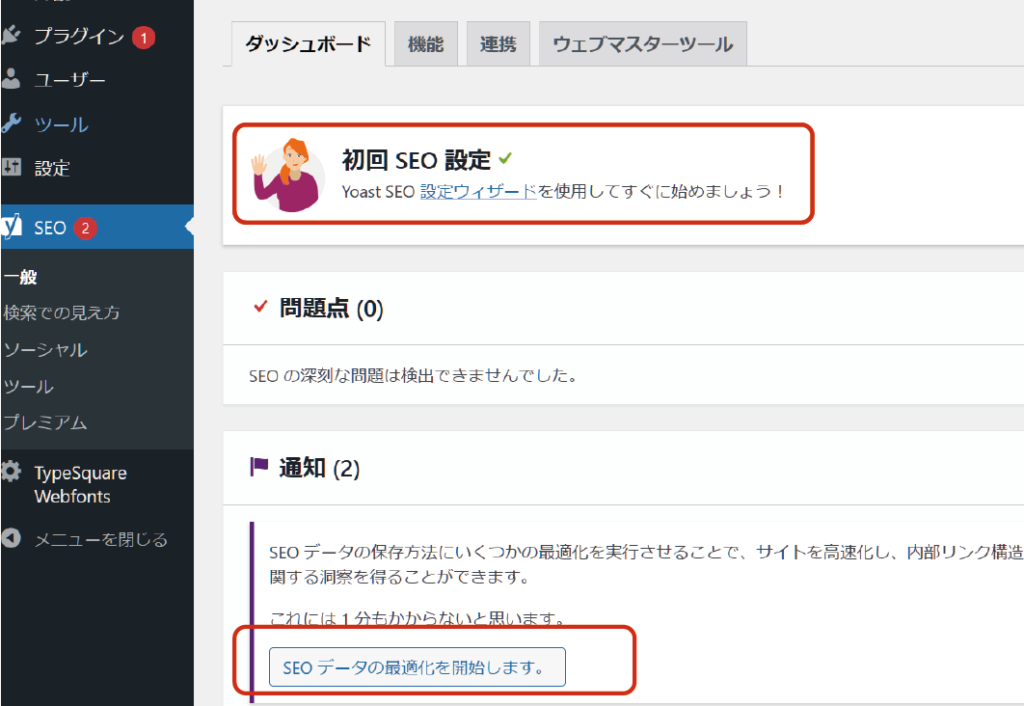Image resolution: width=1024 pixels, height=706 pixels.
Task: Select the SEO sidebar menu item
Action: [x=97, y=227]
